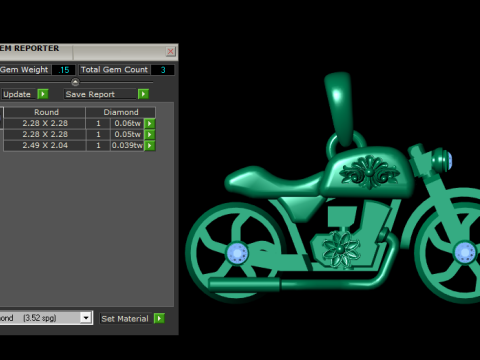Select the first 2.28 X 2.28 size cell
This screenshot has width=480, height=360.
(45, 123)
